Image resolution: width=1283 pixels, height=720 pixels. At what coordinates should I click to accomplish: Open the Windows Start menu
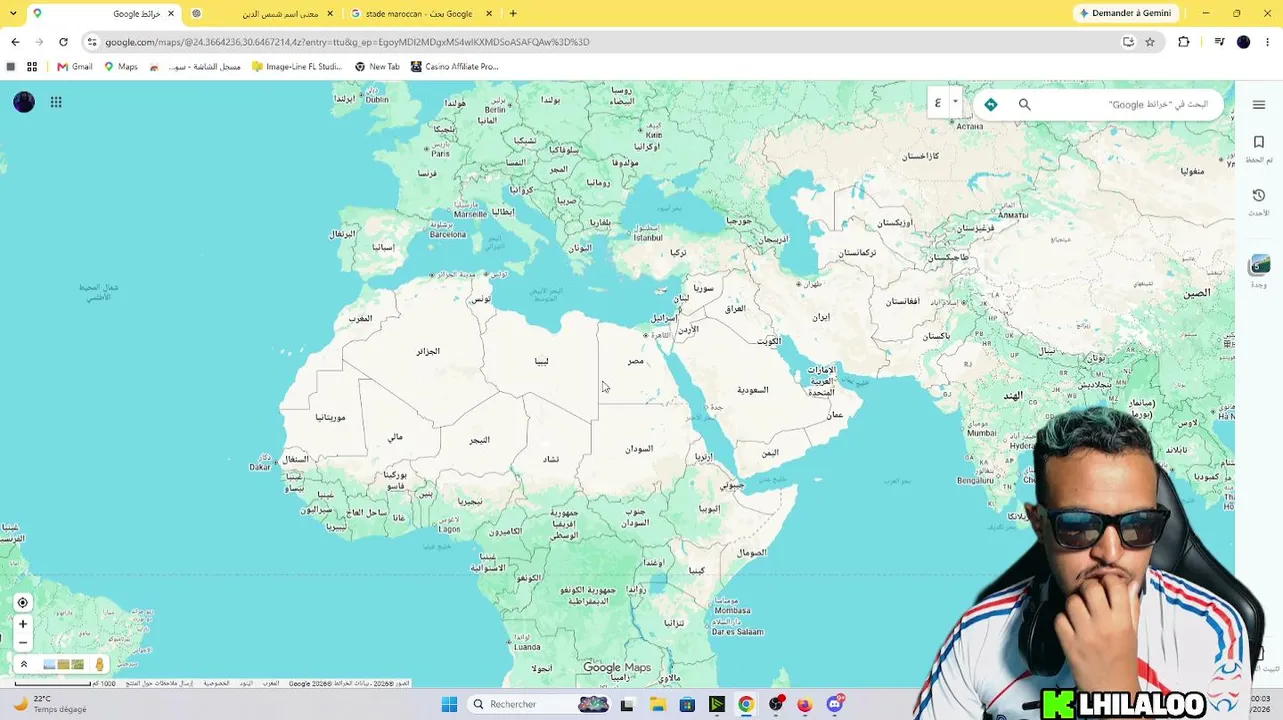(x=449, y=704)
